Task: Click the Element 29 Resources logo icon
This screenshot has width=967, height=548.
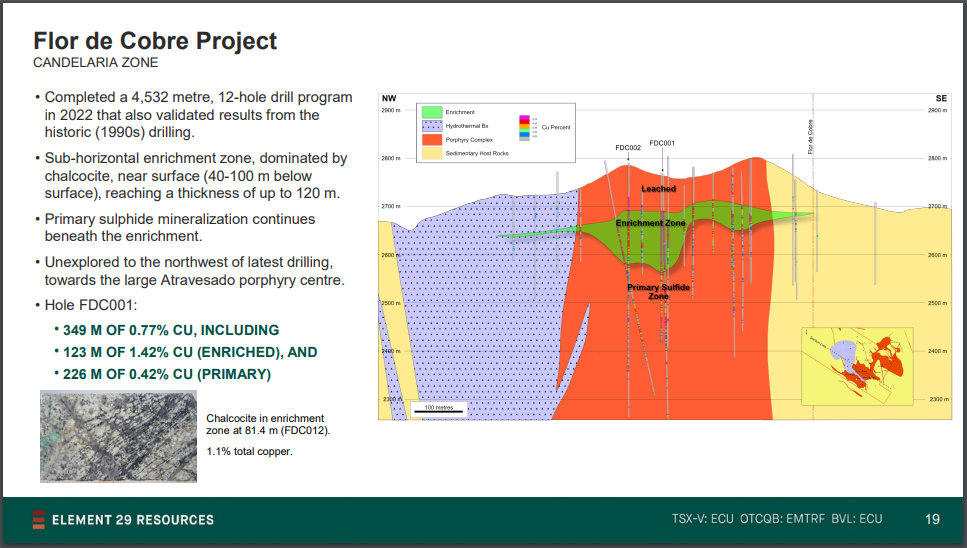Action: pyautogui.click(x=38, y=520)
